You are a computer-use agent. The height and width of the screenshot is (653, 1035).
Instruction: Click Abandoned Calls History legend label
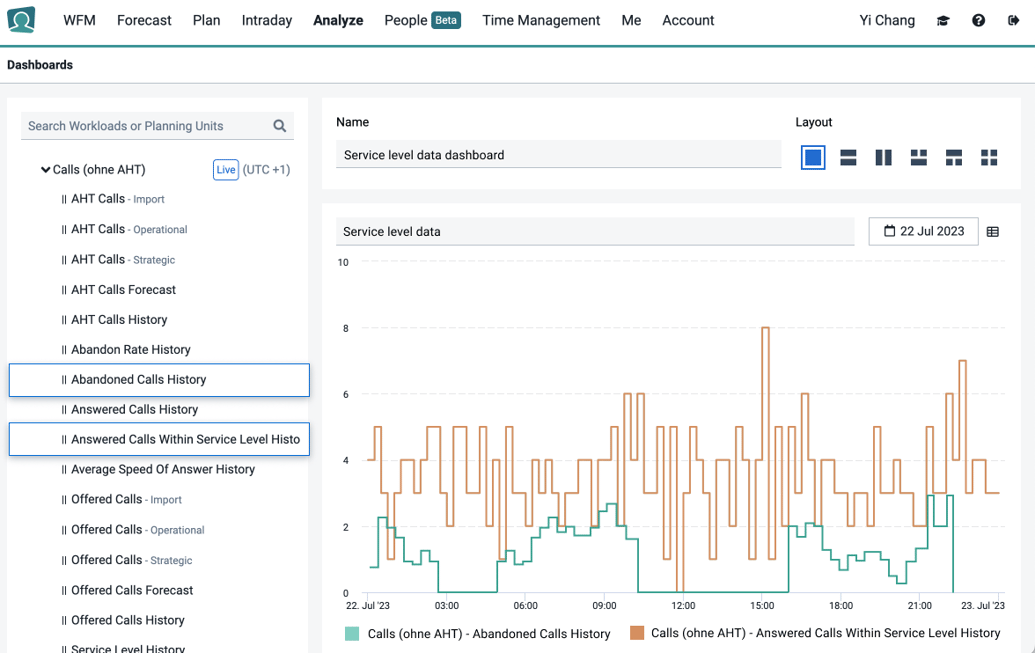click(x=489, y=634)
